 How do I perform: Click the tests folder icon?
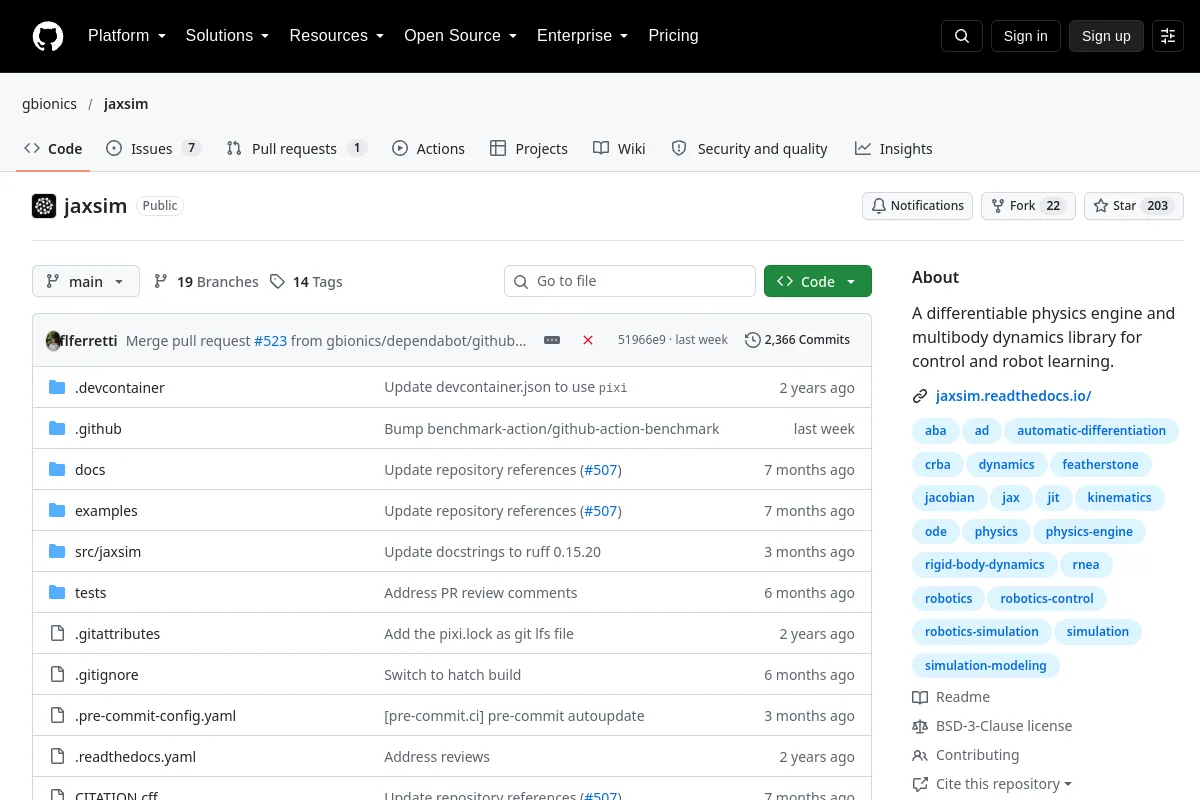[x=57, y=592]
